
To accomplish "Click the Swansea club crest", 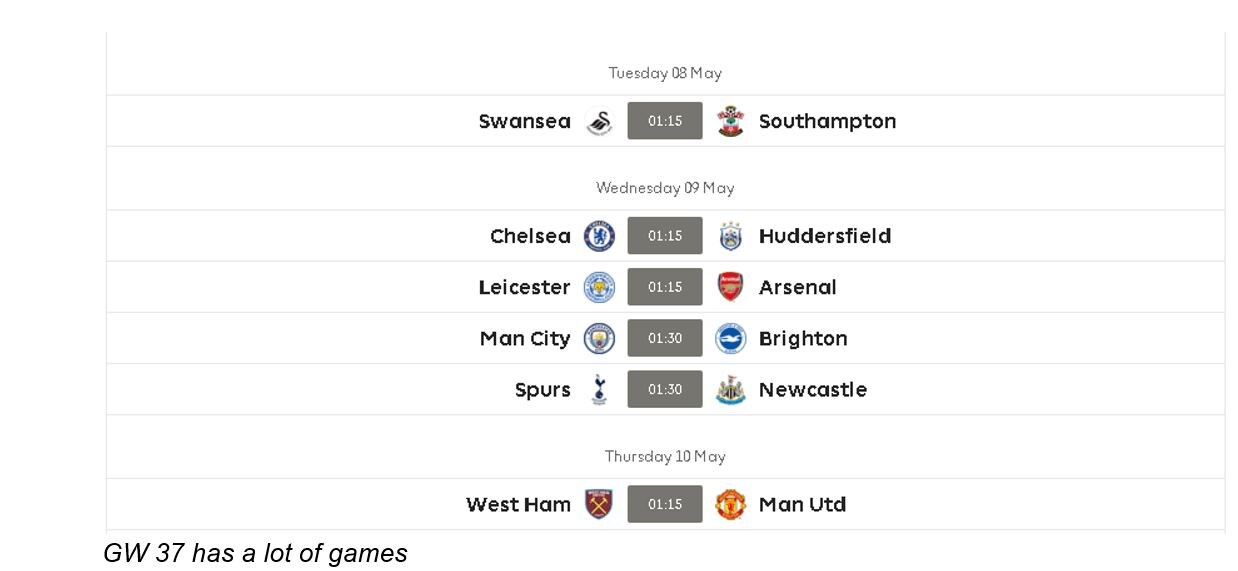I will pos(599,121).
